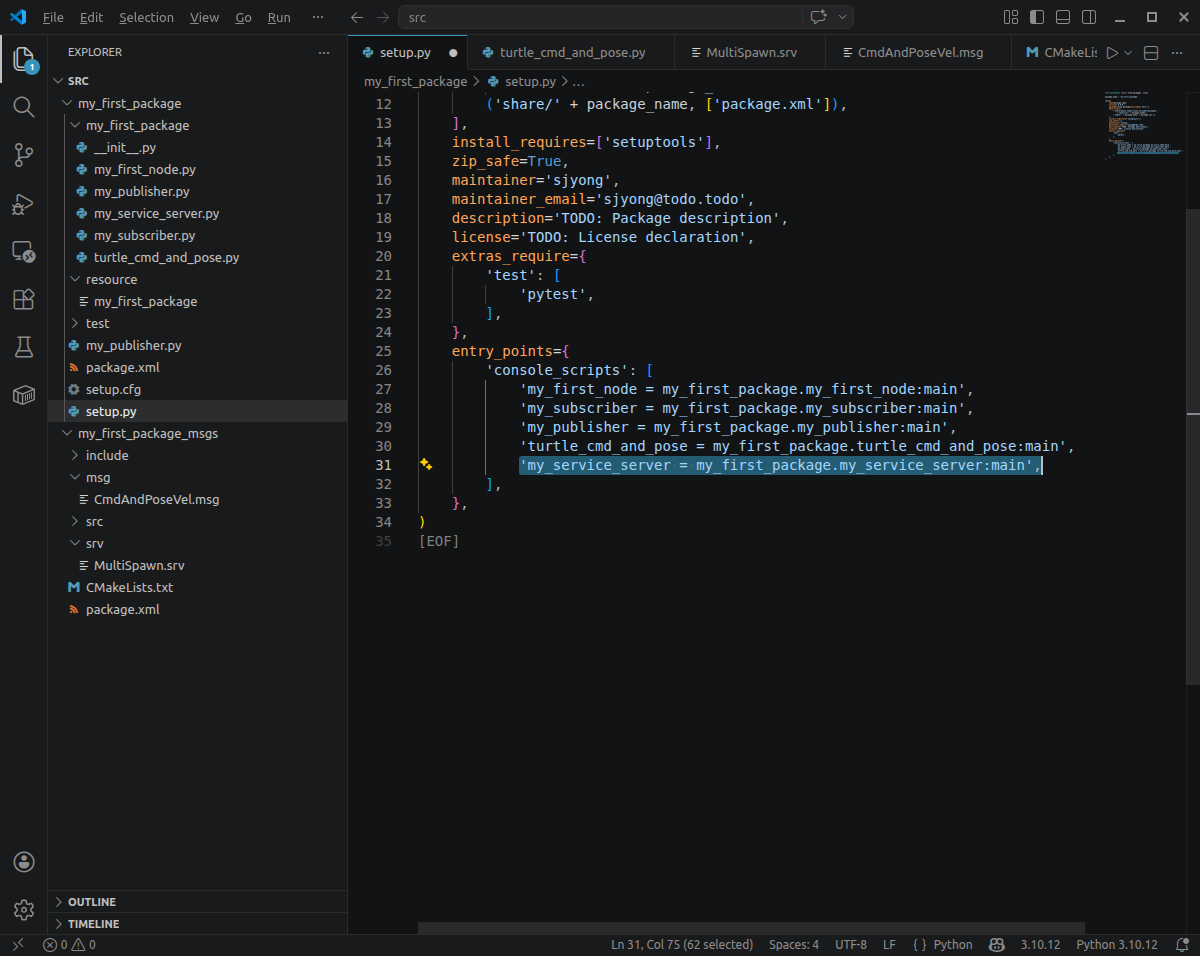The width and height of the screenshot is (1200, 956).
Task: Open the overflow menu after Run
Action: click(318, 17)
